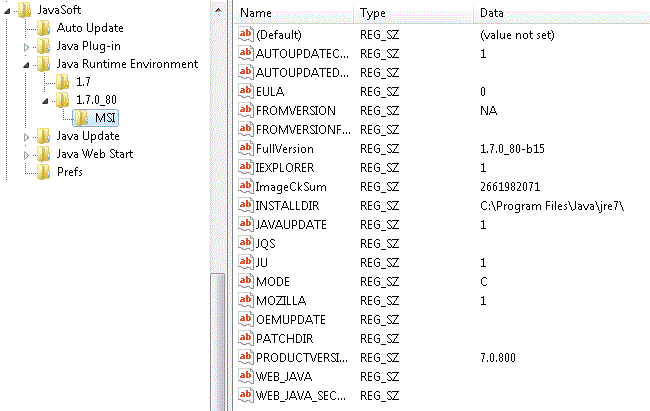Select the Auto Update key label
Image resolution: width=650 pixels, height=411 pixels.
coord(90,28)
